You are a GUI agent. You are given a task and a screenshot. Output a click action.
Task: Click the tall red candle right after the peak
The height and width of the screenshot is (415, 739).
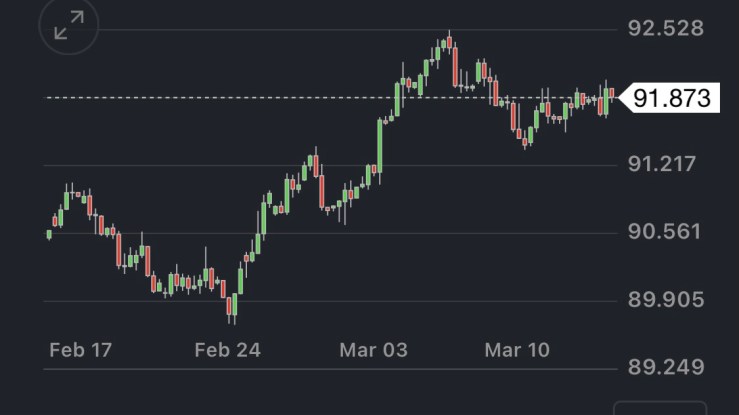pyautogui.click(x=456, y=66)
